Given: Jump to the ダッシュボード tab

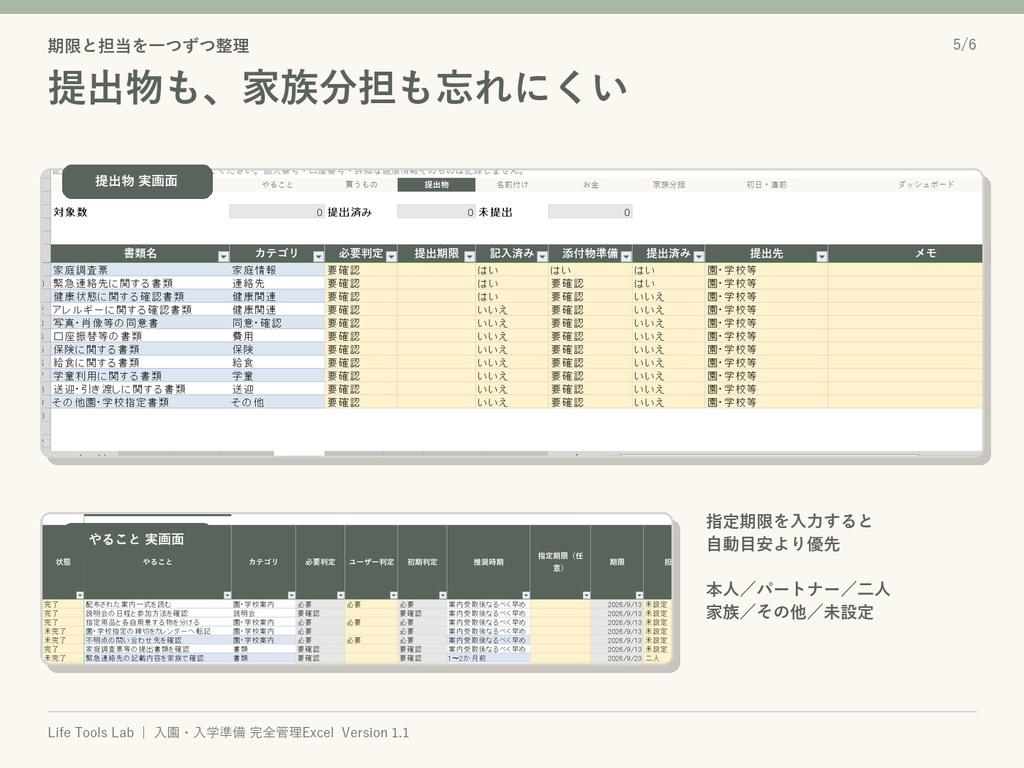Looking at the screenshot, I should (925, 185).
